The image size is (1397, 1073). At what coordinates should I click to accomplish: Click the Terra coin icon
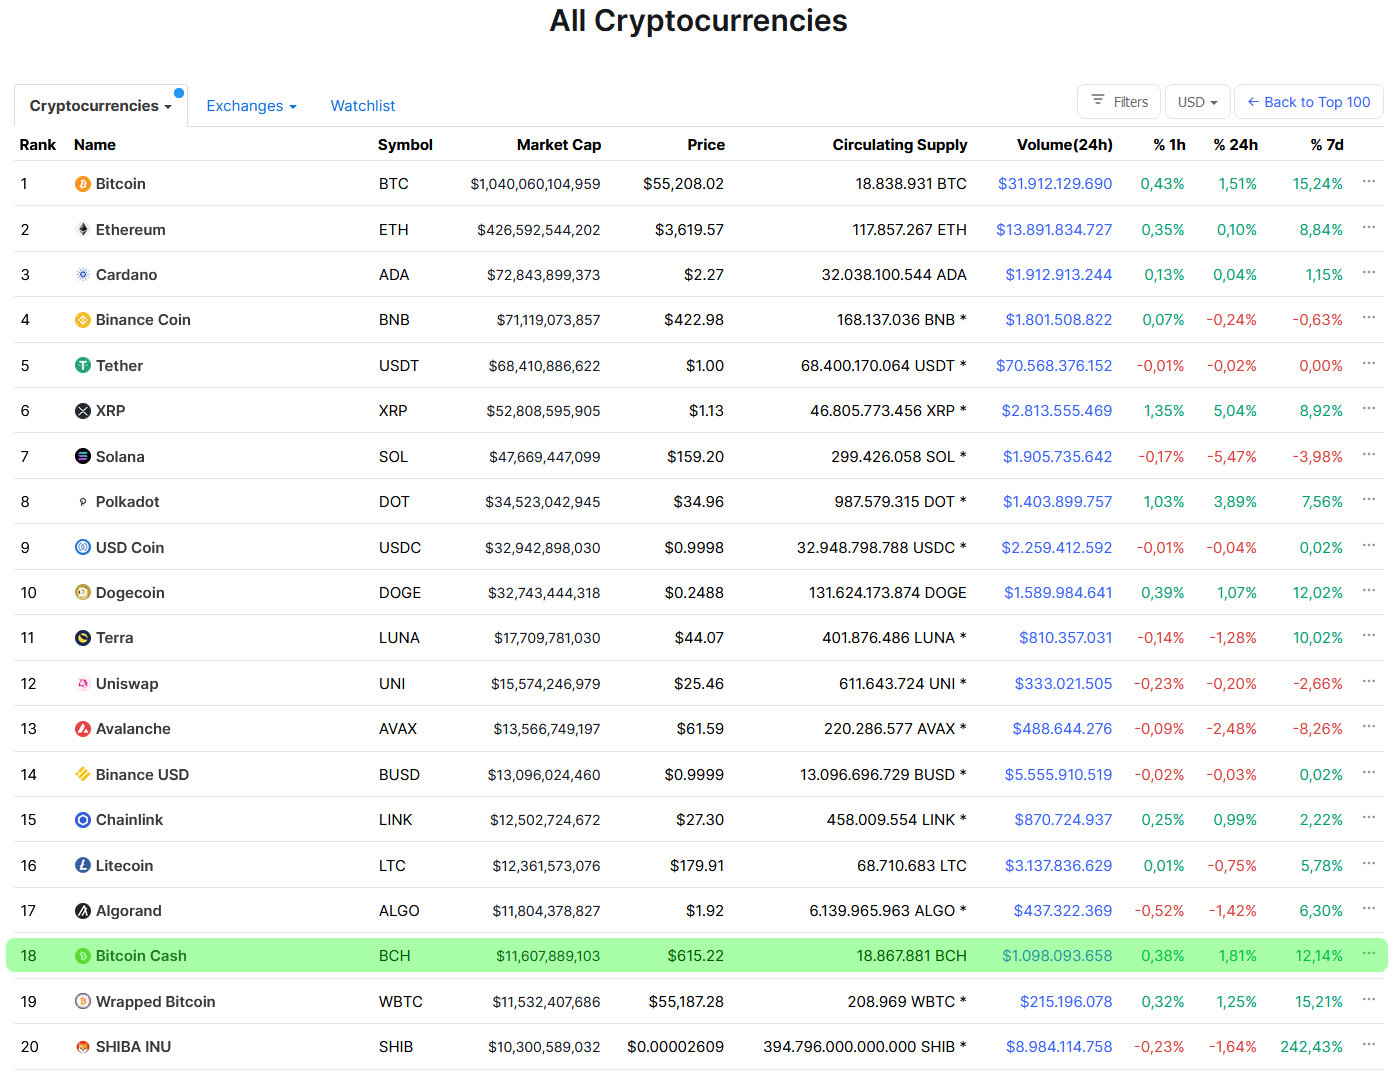point(83,638)
